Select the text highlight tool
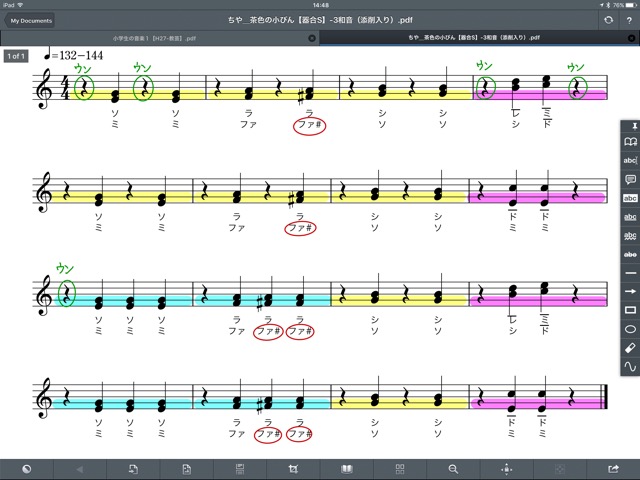Viewport: 640px width, 480px height. (x=630, y=198)
